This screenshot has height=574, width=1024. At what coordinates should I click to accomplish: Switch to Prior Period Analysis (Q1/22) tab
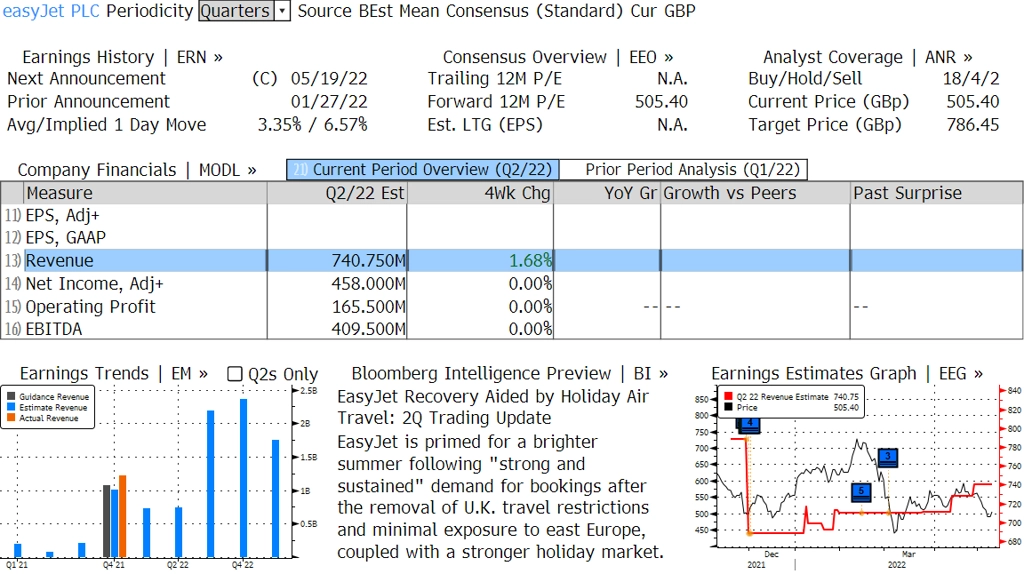coord(684,170)
